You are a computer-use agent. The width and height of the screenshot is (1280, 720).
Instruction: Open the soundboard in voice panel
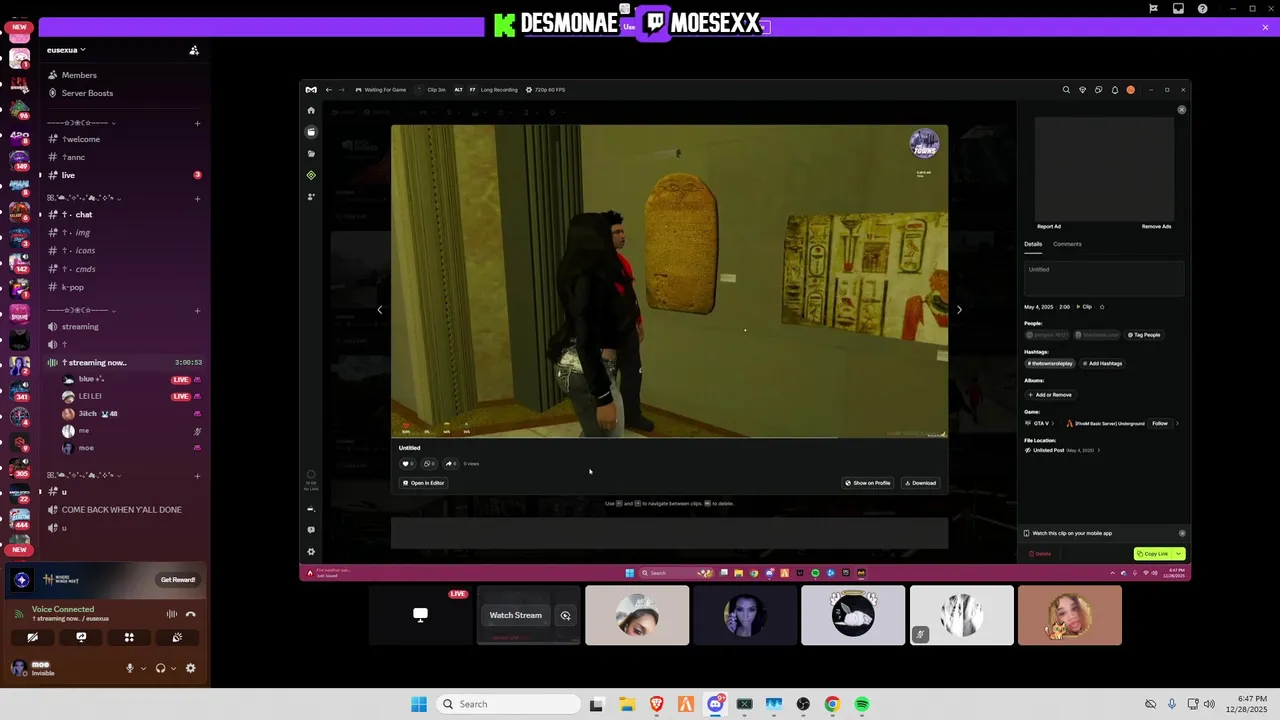click(177, 637)
